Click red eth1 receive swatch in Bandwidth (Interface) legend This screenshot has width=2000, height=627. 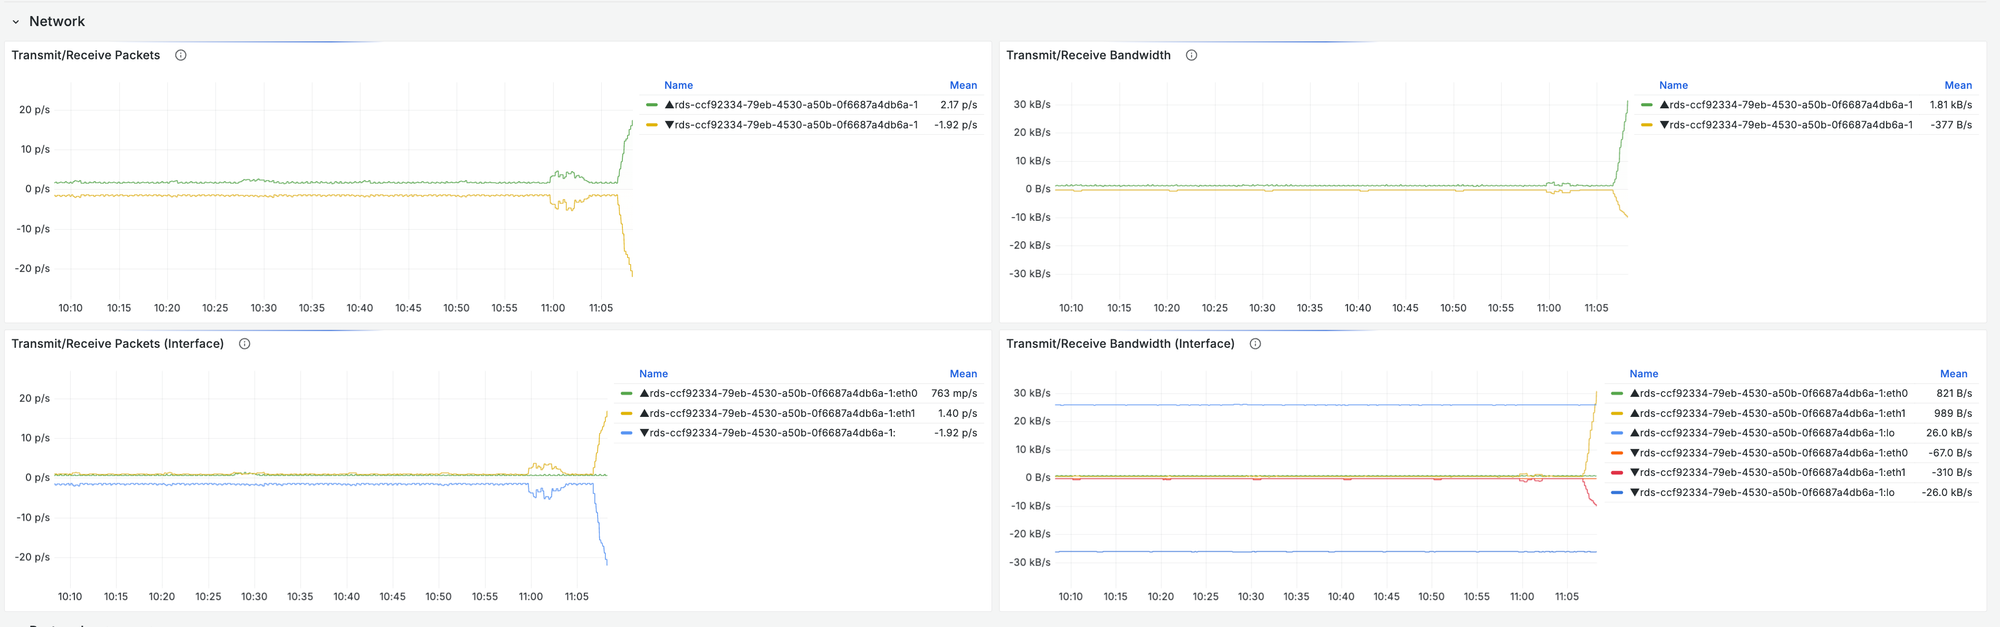pyautogui.click(x=1617, y=473)
